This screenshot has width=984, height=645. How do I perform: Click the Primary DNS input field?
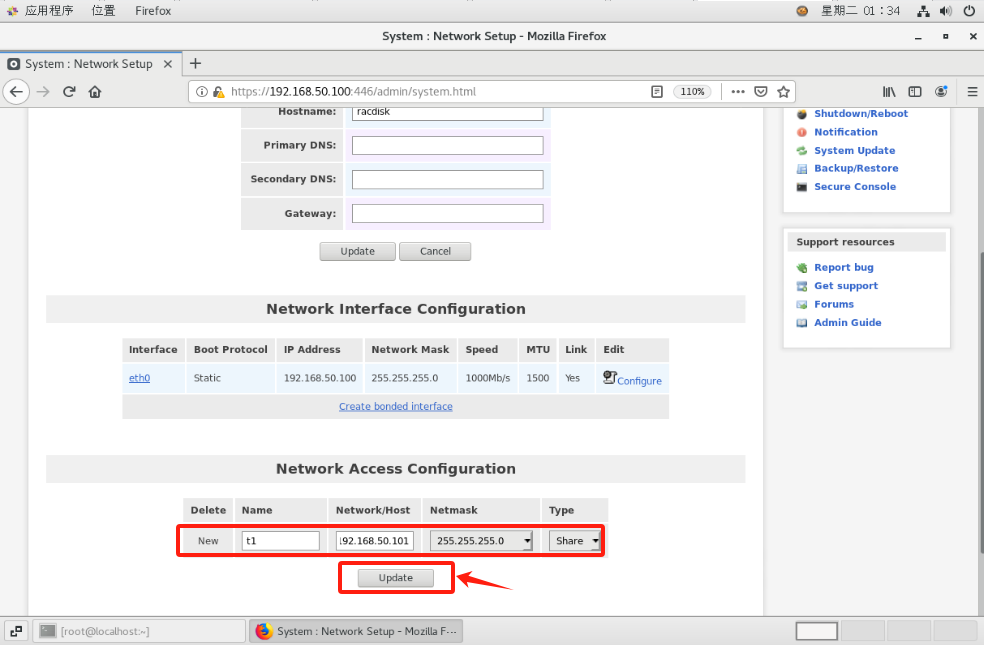tap(447, 146)
